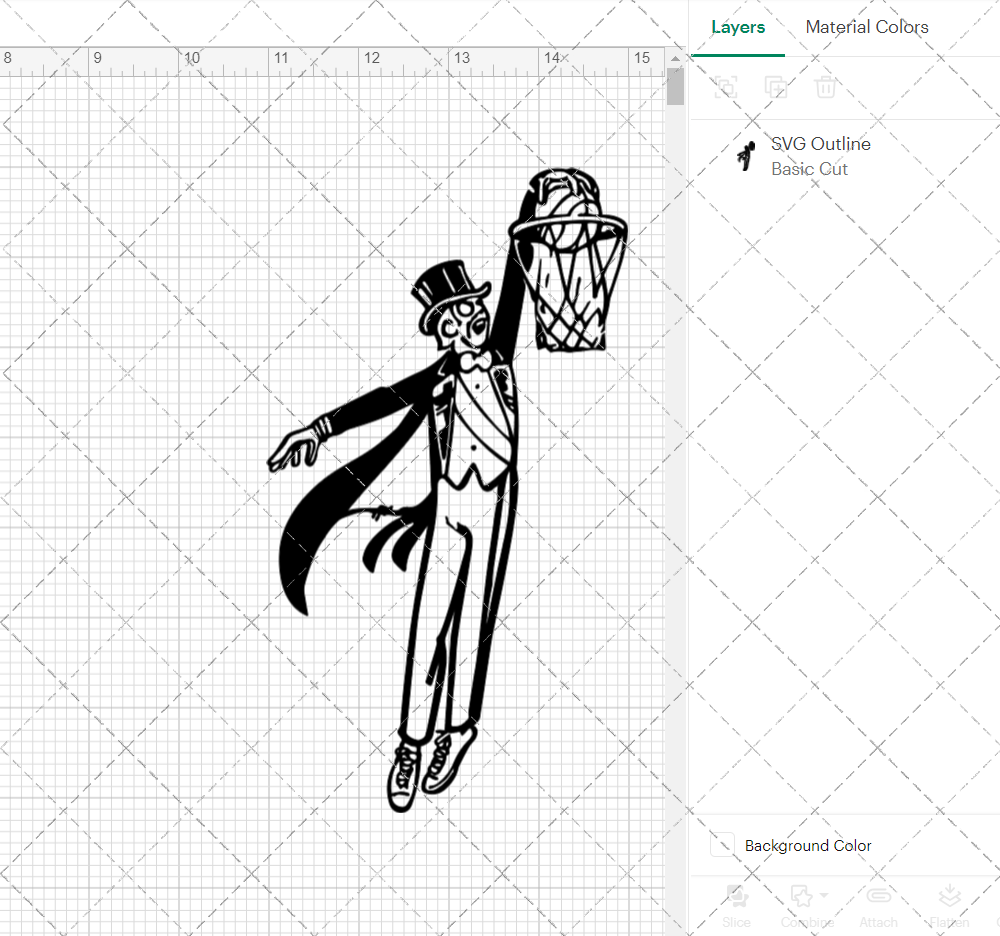The image size is (1000, 936).
Task: Open the Background Color swatch
Action: [x=722, y=845]
